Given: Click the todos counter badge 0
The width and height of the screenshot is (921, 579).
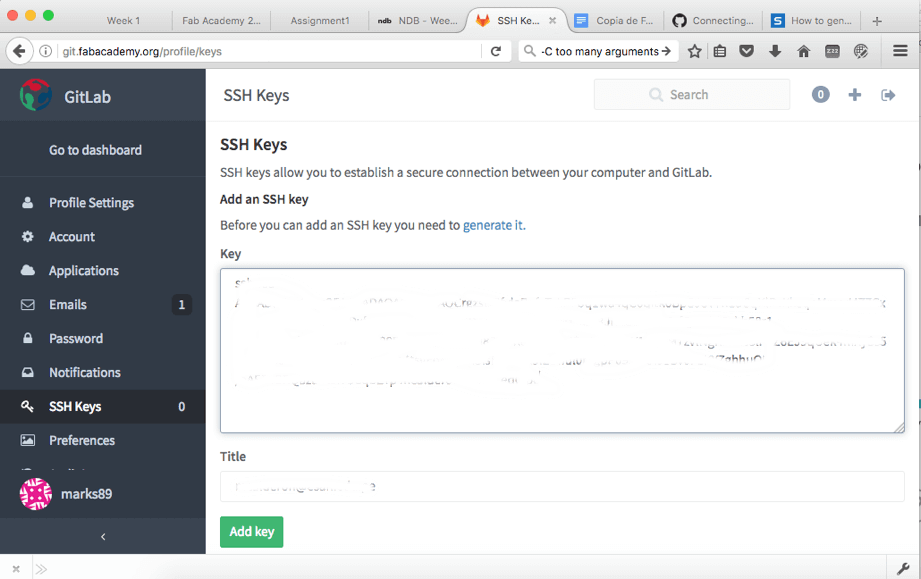Looking at the screenshot, I should [821, 95].
